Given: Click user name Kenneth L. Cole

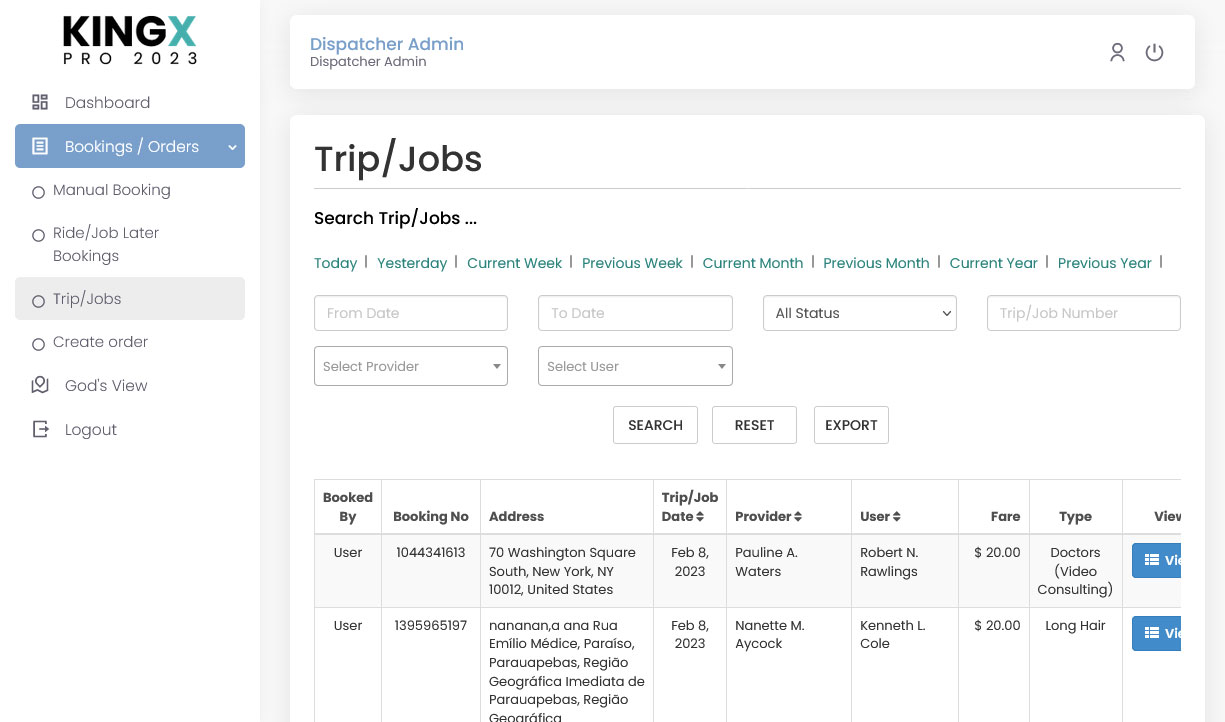Looking at the screenshot, I should (893, 634).
